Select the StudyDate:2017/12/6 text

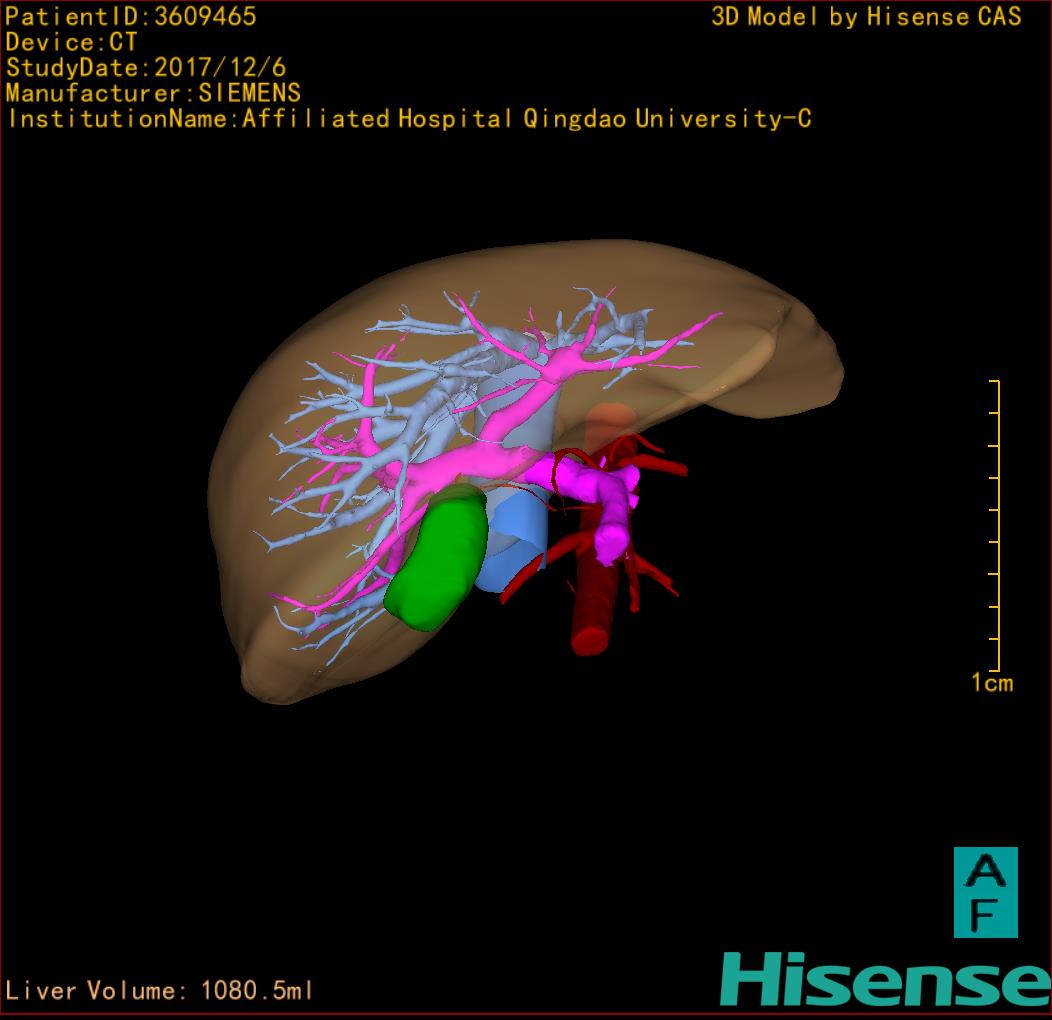[146, 68]
